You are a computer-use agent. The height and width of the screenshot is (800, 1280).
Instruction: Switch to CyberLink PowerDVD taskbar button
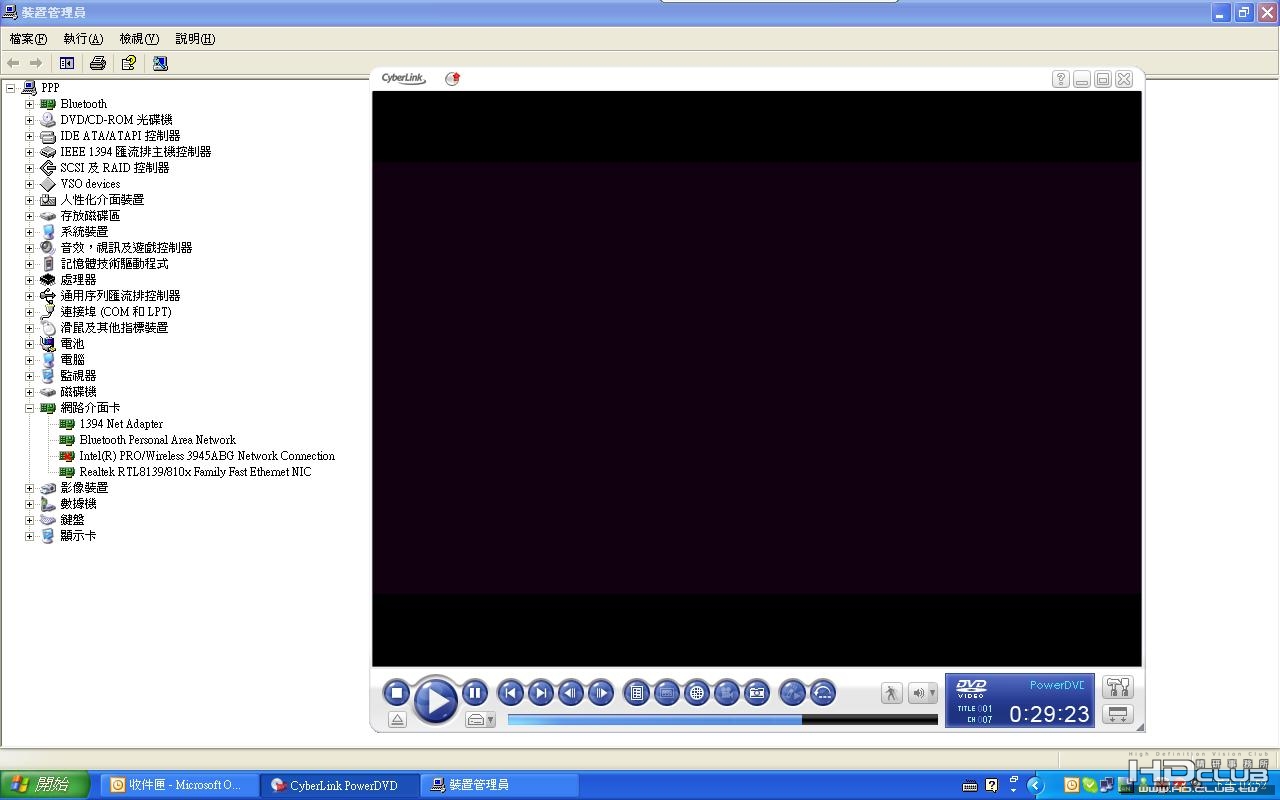(x=340, y=785)
